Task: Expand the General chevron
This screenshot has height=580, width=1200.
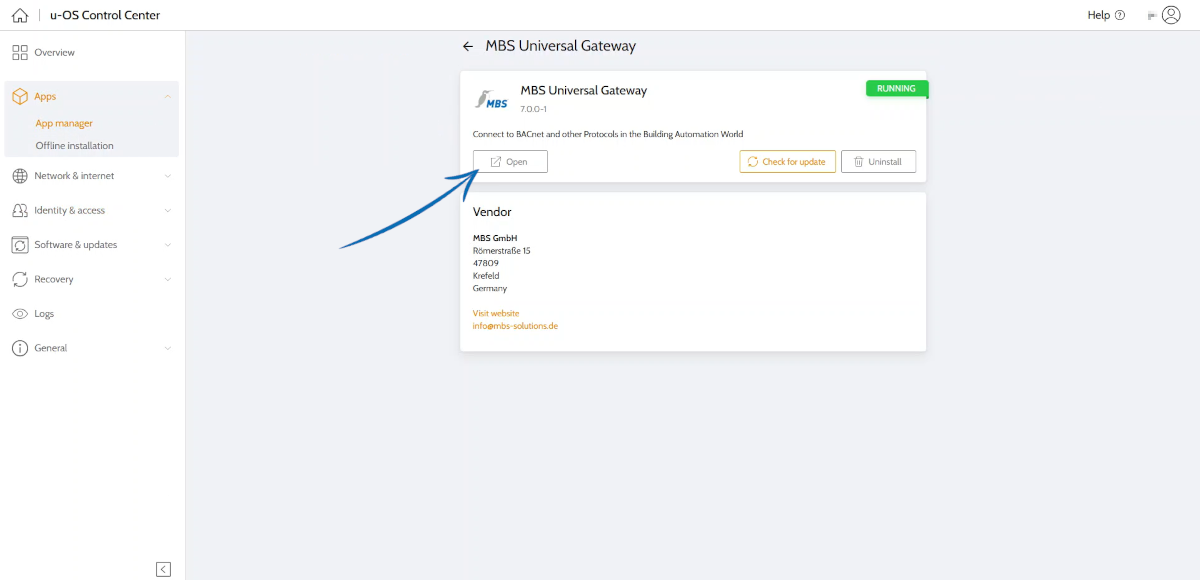Action: pyautogui.click(x=167, y=349)
